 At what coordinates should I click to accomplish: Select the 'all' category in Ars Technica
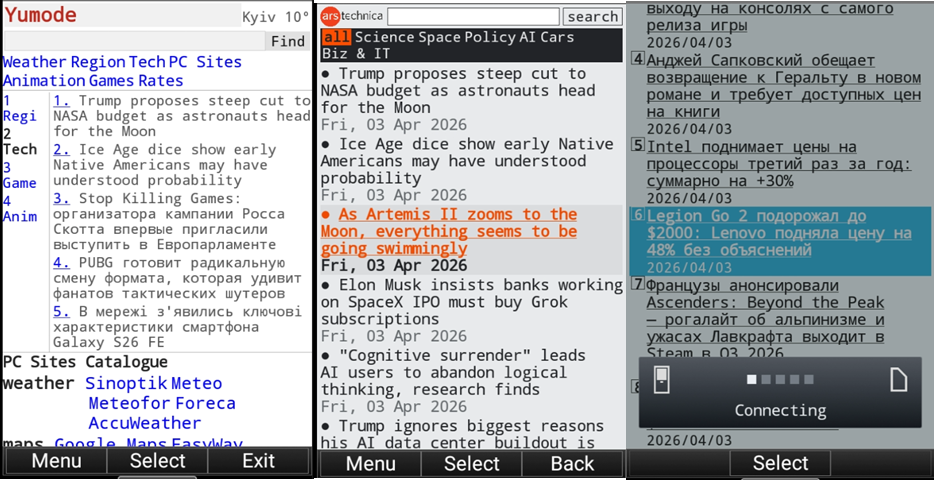point(337,37)
